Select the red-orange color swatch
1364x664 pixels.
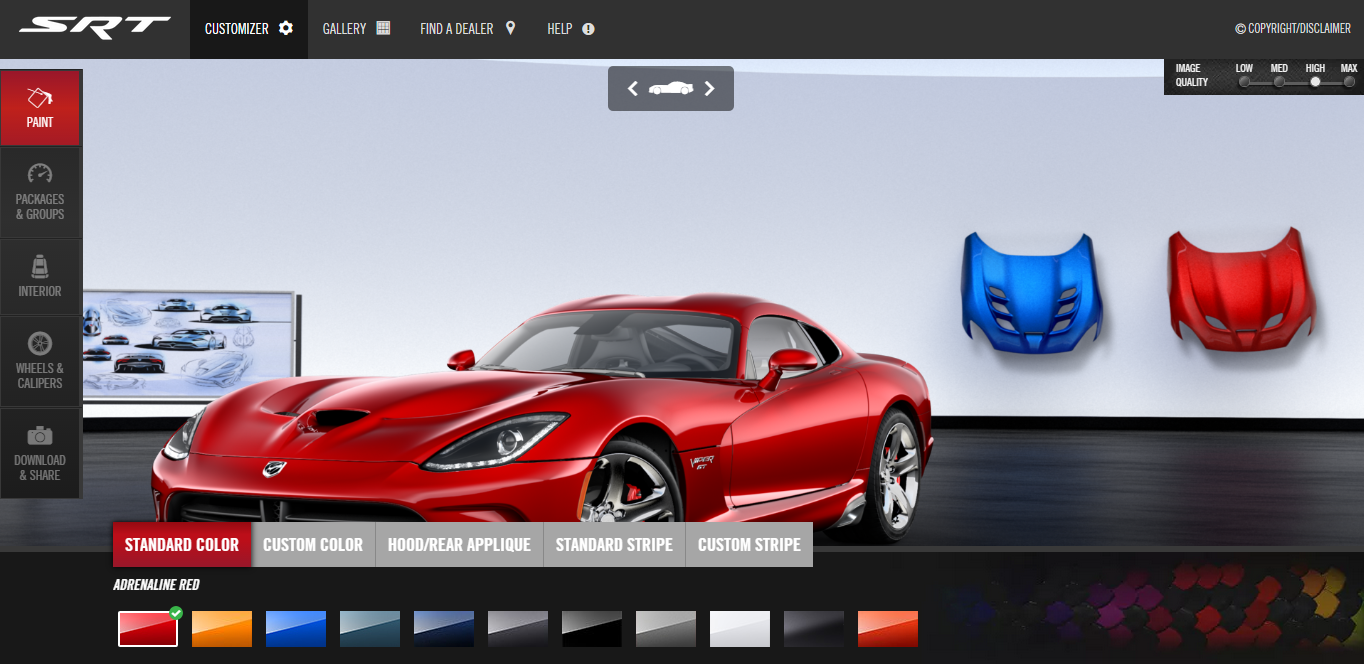888,629
